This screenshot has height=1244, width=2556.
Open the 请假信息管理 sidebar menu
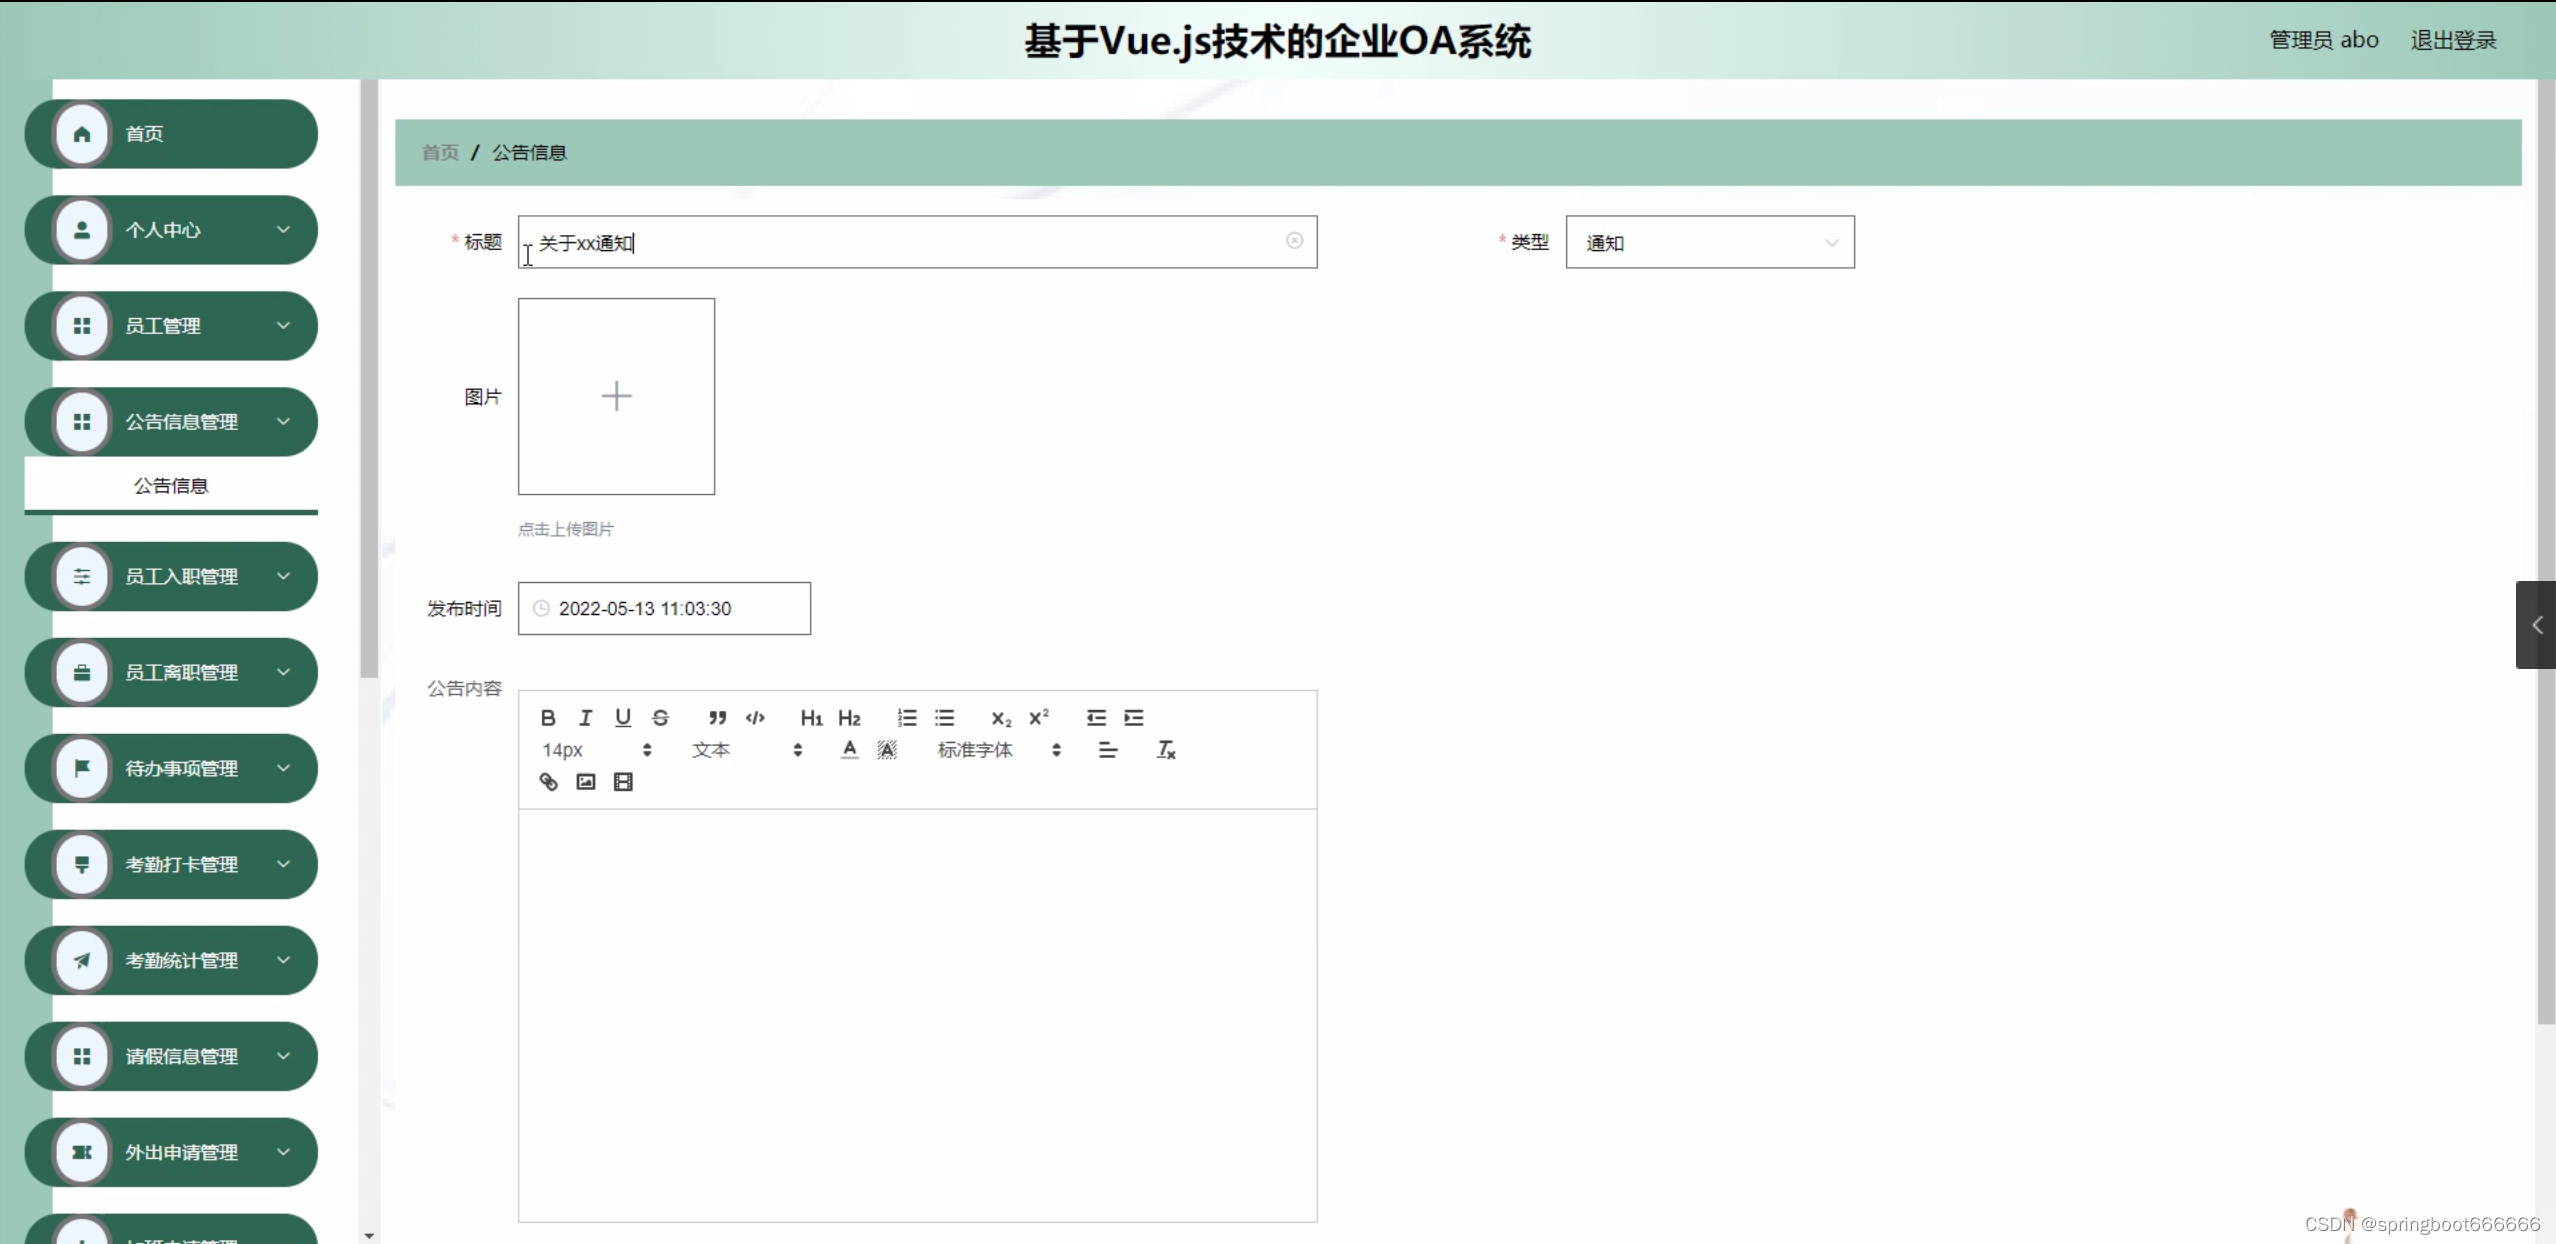click(x=171, y=1056)
